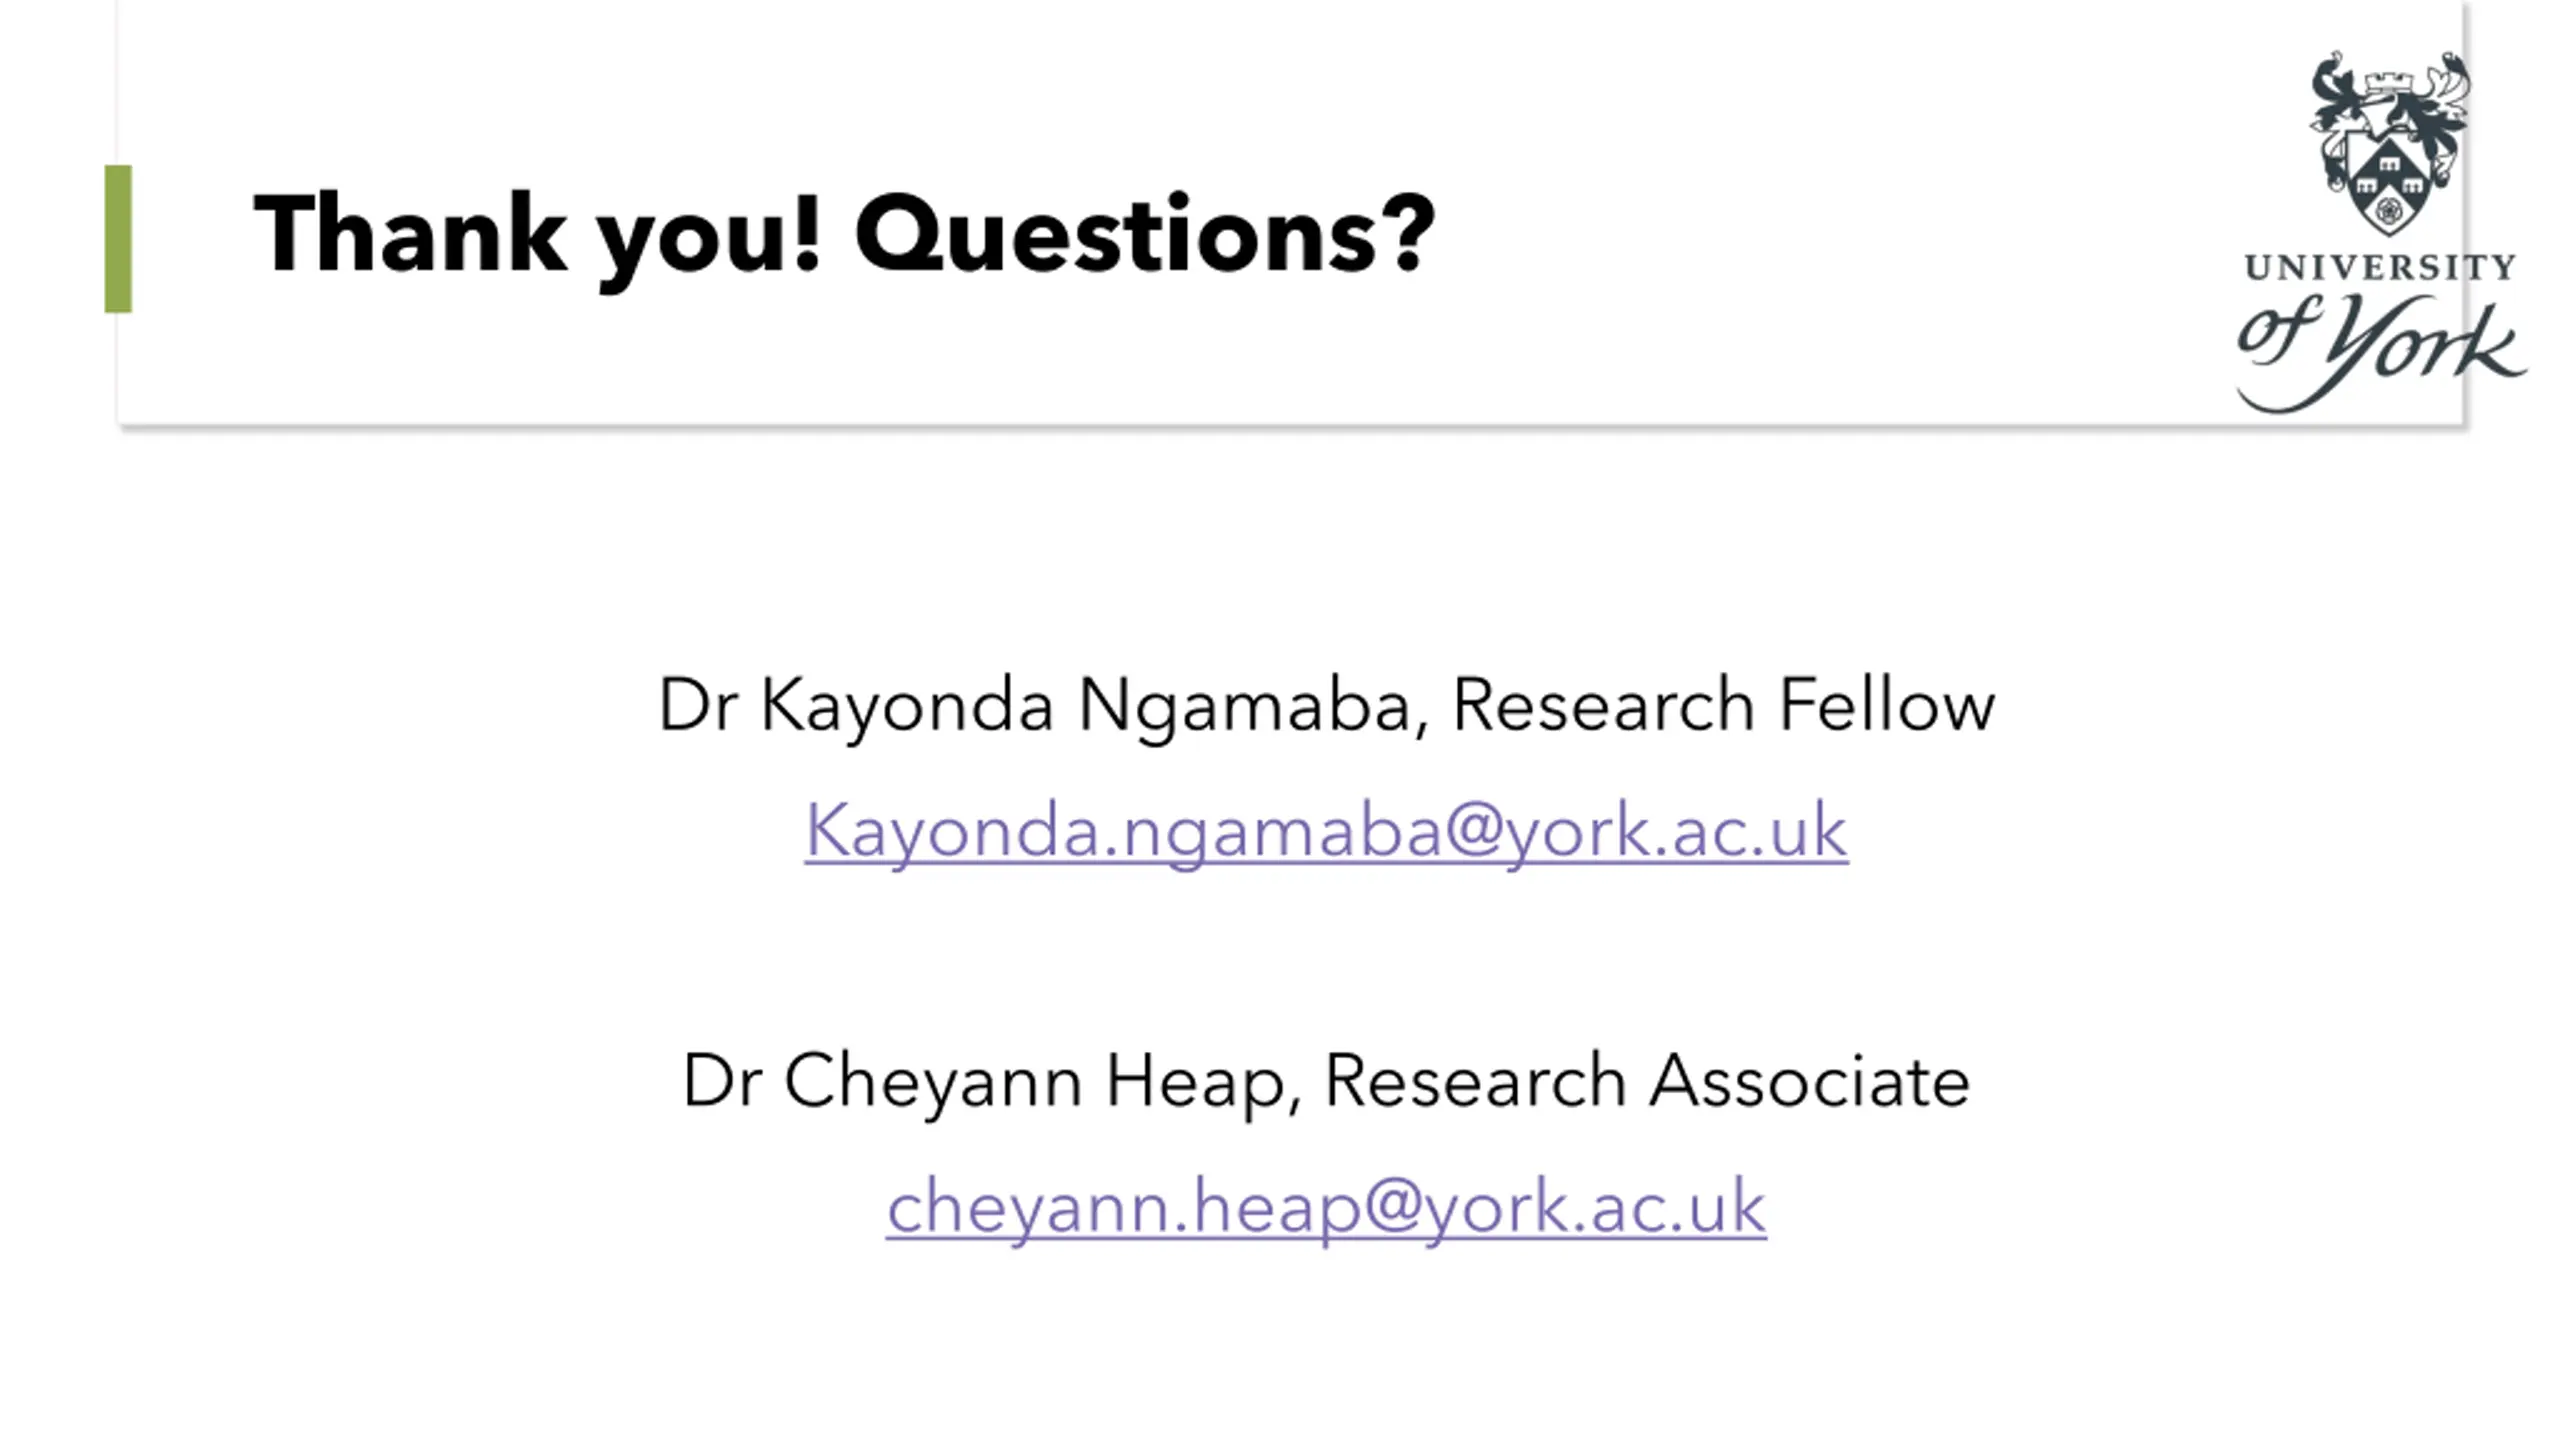This screenshot has width=2560, height=1440.
Task: Click the "Research Fellow" job title
Action: [x=1722, y=706]
